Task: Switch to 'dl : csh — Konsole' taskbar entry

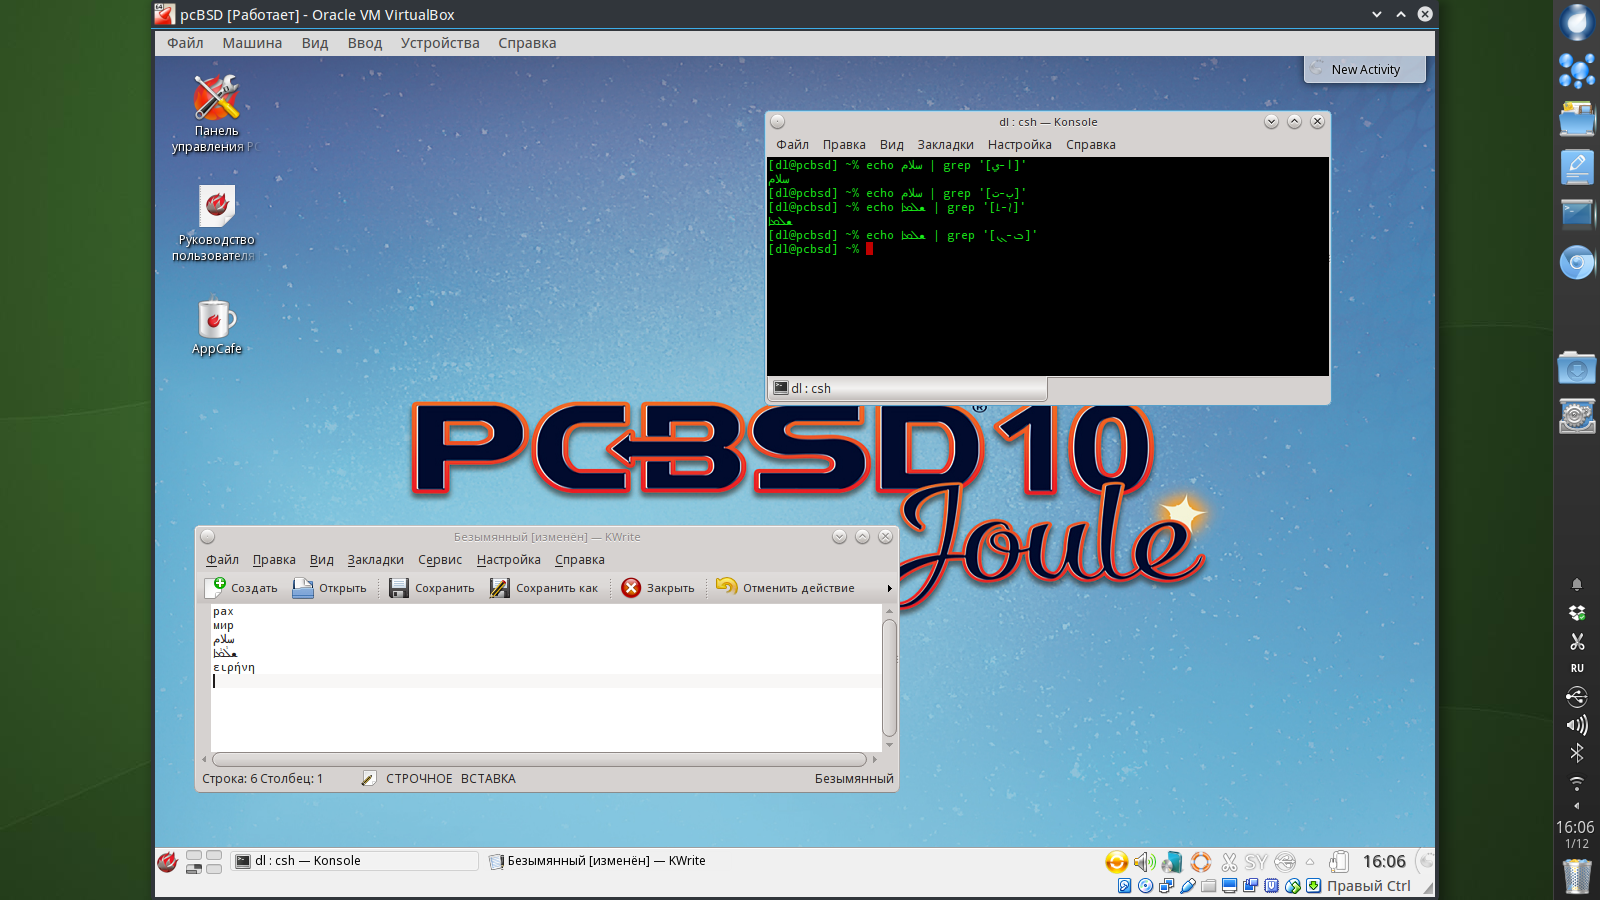Action: (355, 861)
